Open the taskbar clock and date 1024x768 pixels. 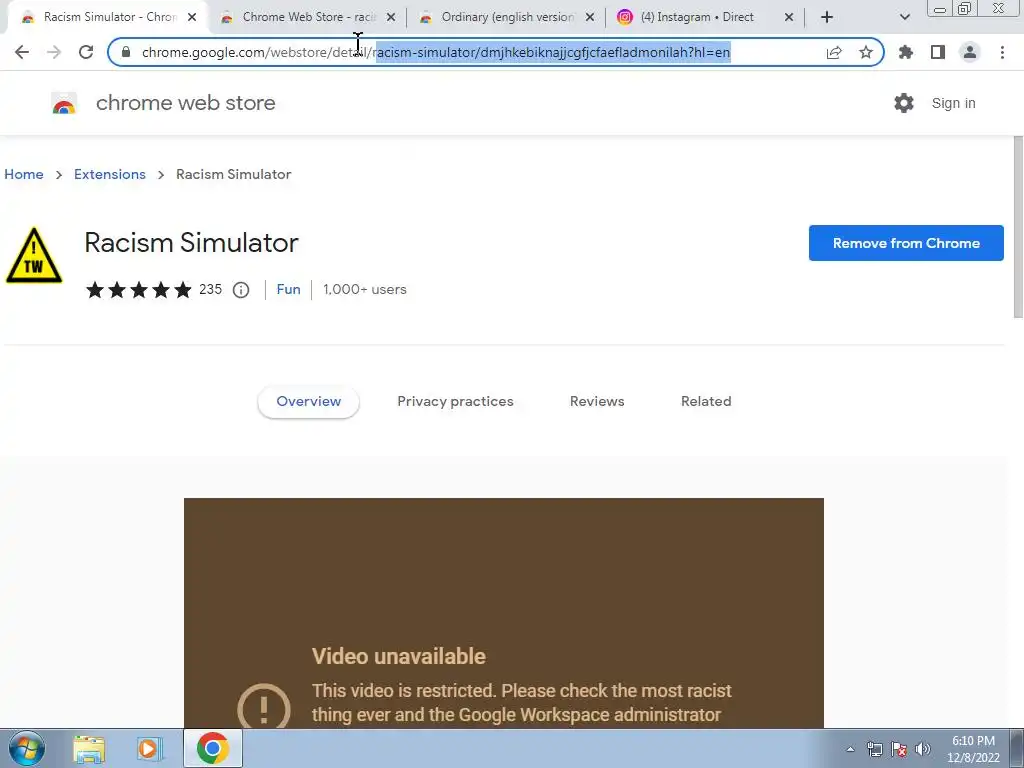(973, 749)
